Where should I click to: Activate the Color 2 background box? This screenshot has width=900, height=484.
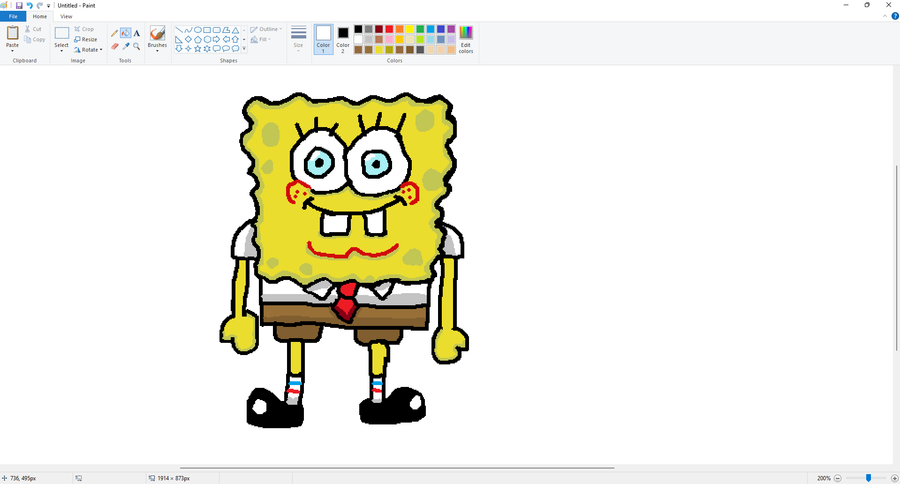pyautogui.click(x=343, y=40)
